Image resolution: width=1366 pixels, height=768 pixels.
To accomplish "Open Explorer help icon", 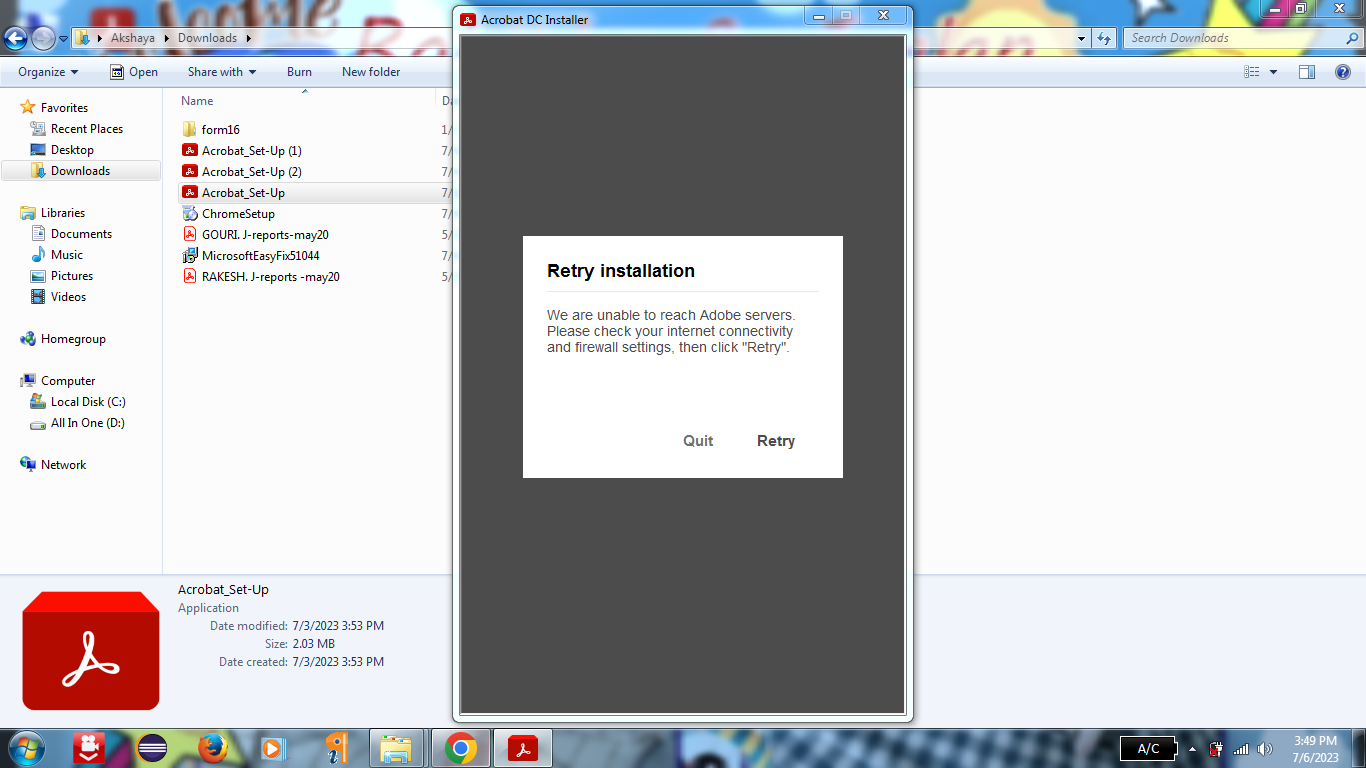I will pos(1343,72).
